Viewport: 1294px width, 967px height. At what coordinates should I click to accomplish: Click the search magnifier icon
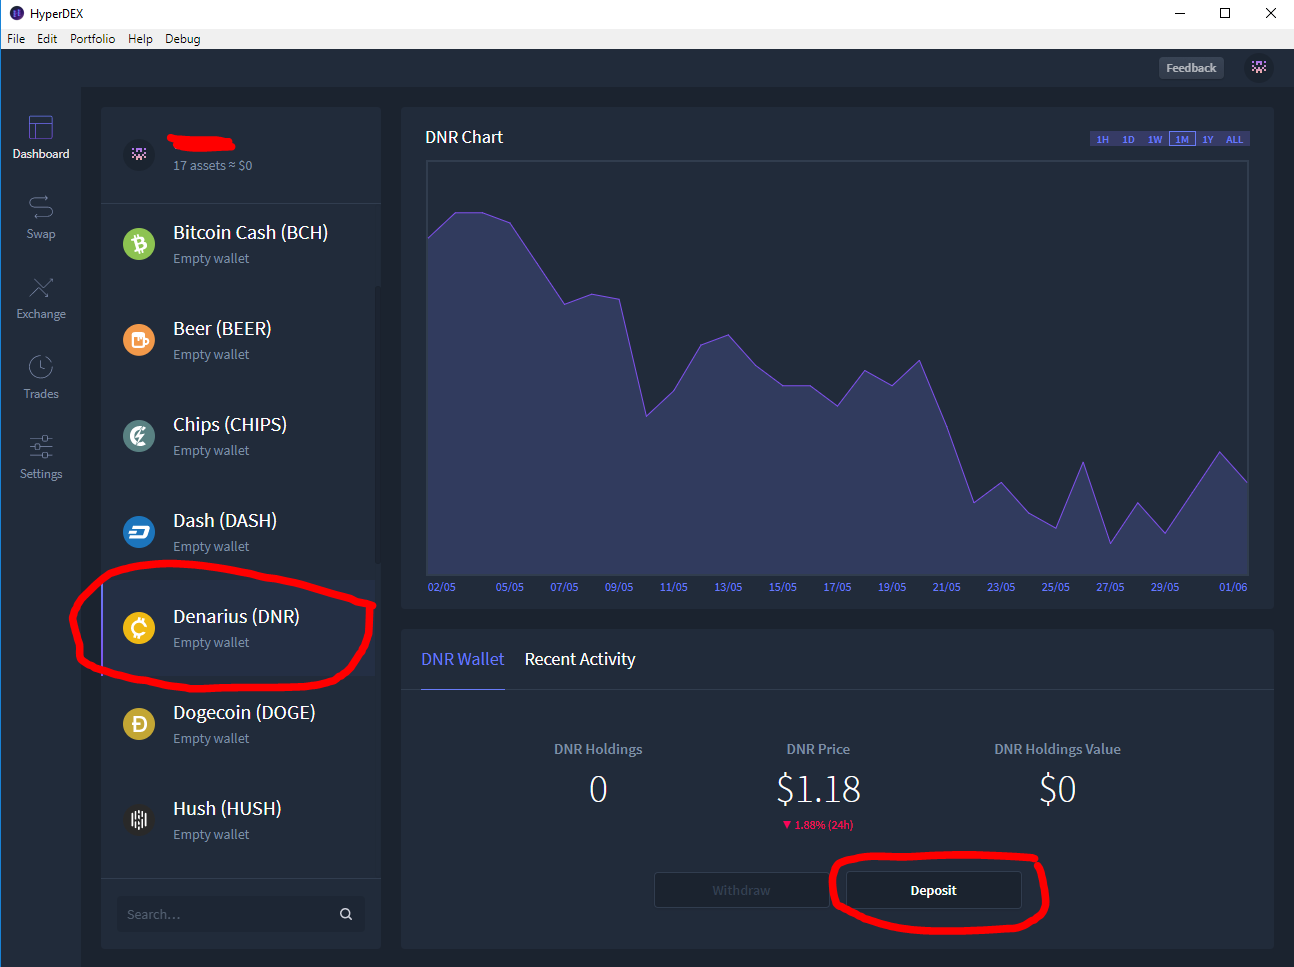click(x=346, y=914)
